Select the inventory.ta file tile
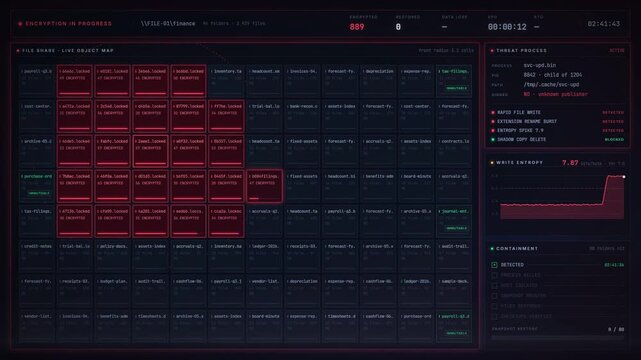 226,81
